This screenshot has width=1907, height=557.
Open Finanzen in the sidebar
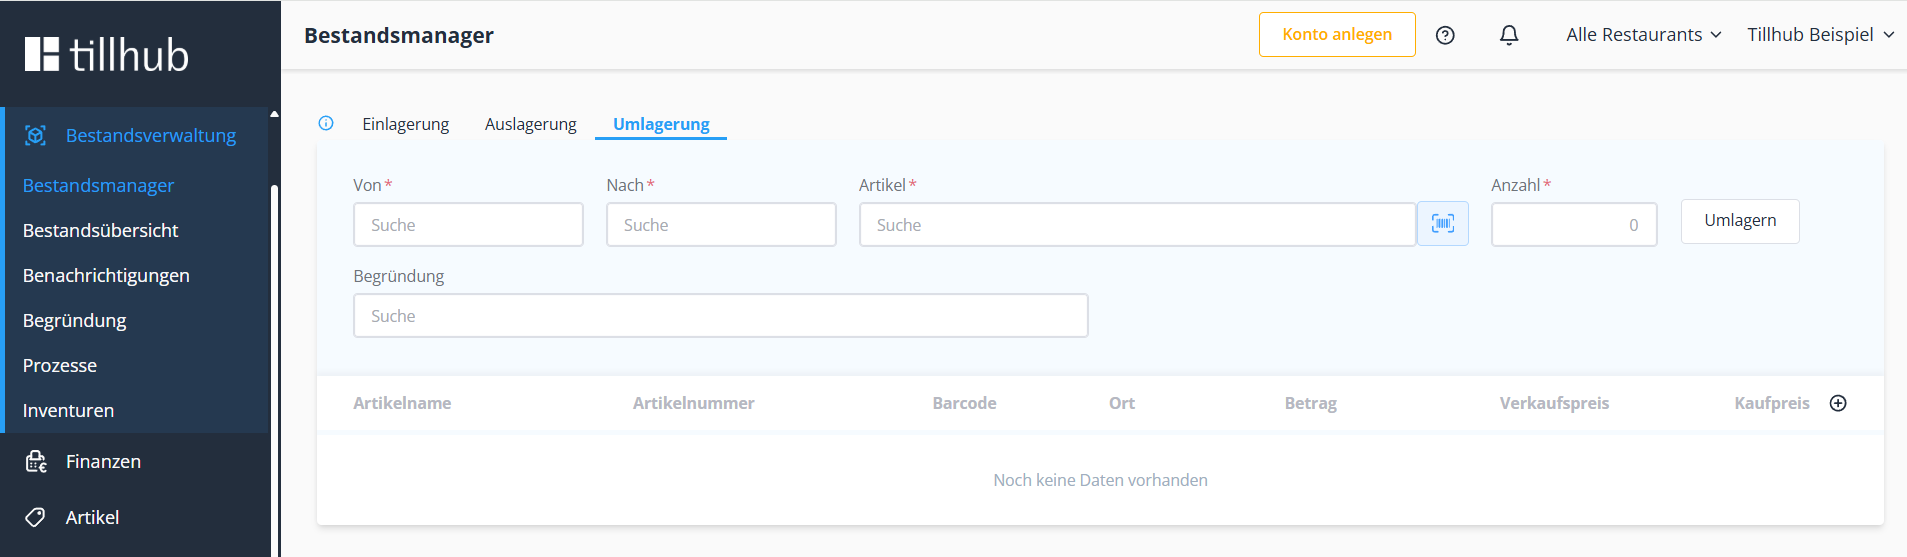(103, 461)
